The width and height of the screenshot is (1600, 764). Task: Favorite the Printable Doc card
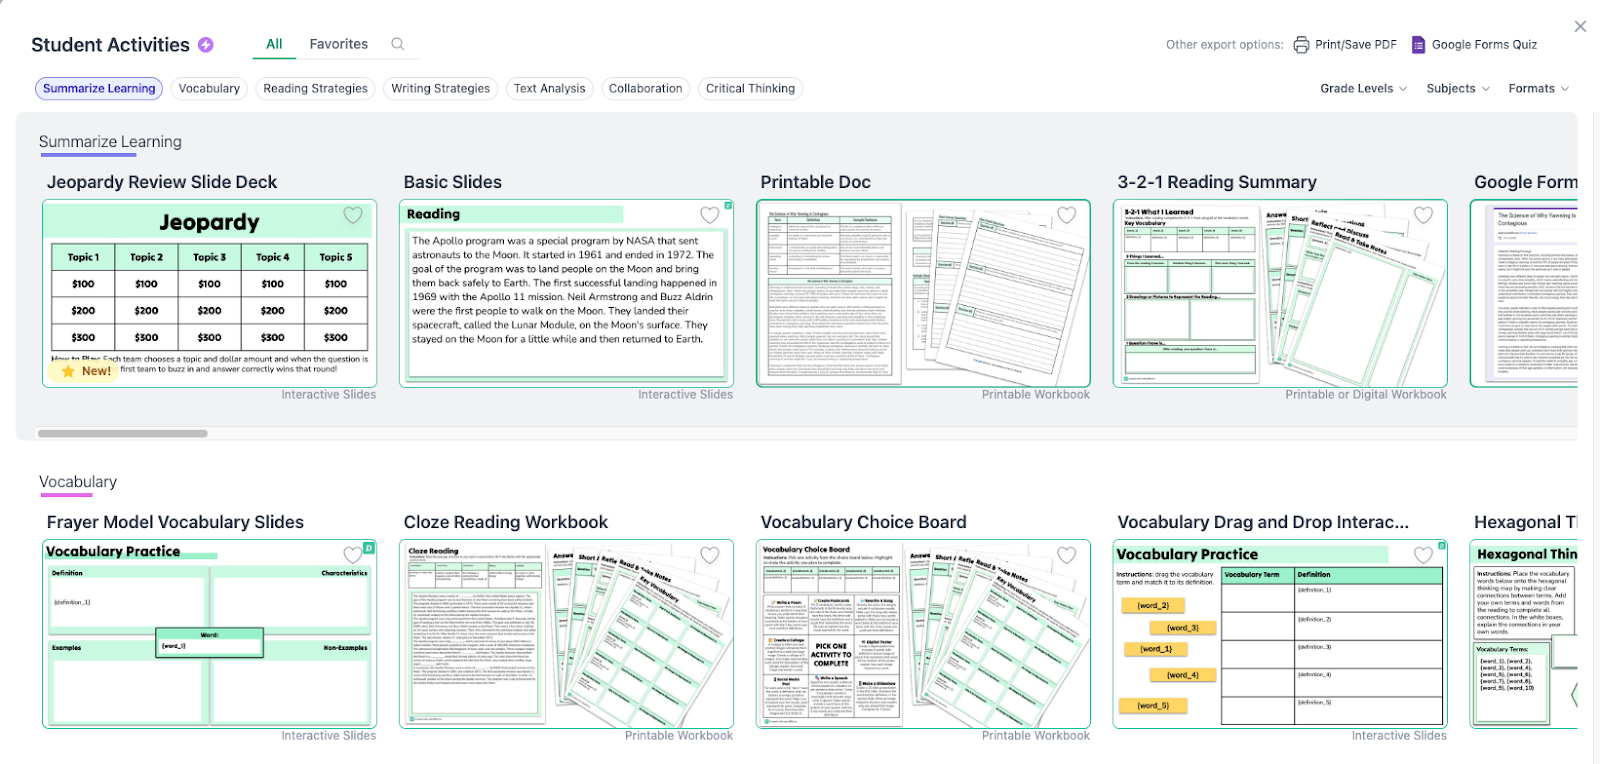click(x=1067, y=215)
